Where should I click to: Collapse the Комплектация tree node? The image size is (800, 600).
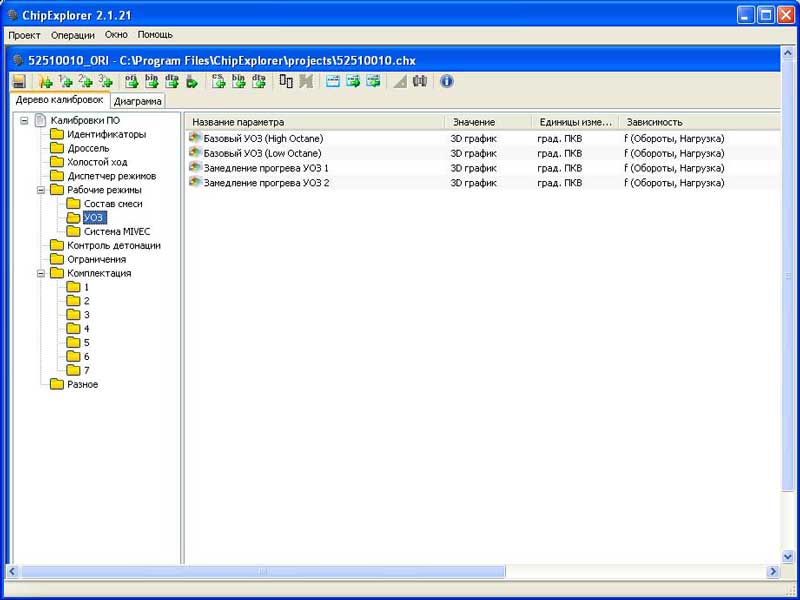pos(42,273)
